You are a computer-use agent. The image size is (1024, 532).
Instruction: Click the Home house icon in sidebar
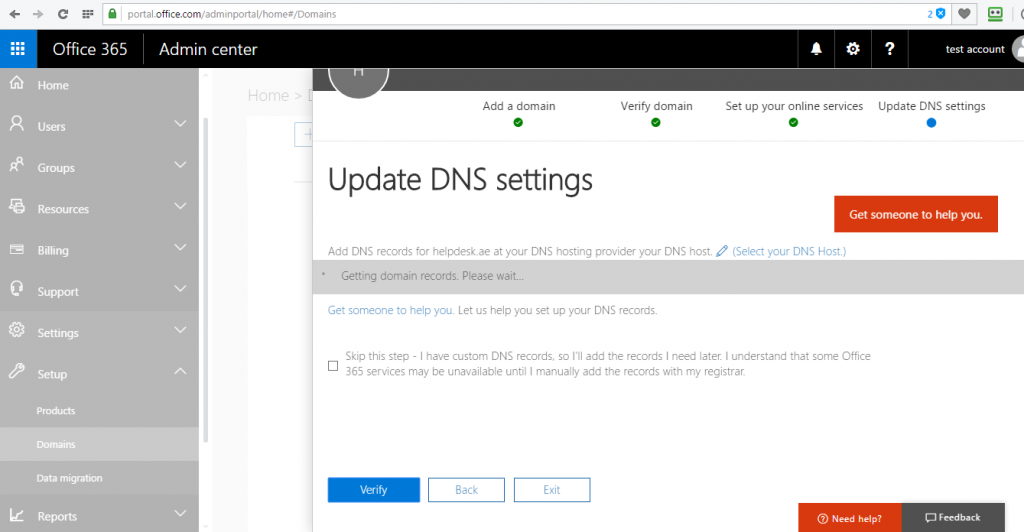pos(16,83)
